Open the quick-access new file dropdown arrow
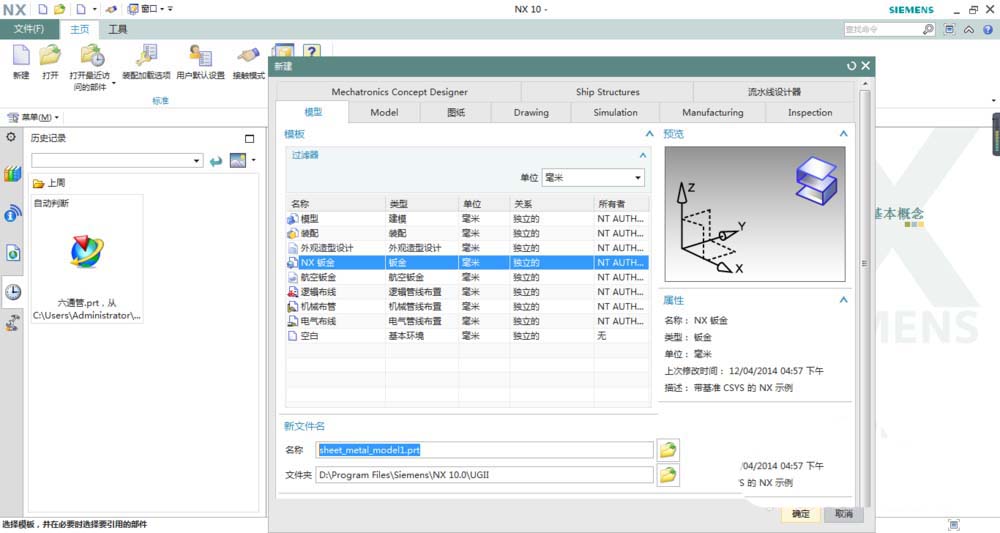This screenshot has width=1000, height=533. 95,10
